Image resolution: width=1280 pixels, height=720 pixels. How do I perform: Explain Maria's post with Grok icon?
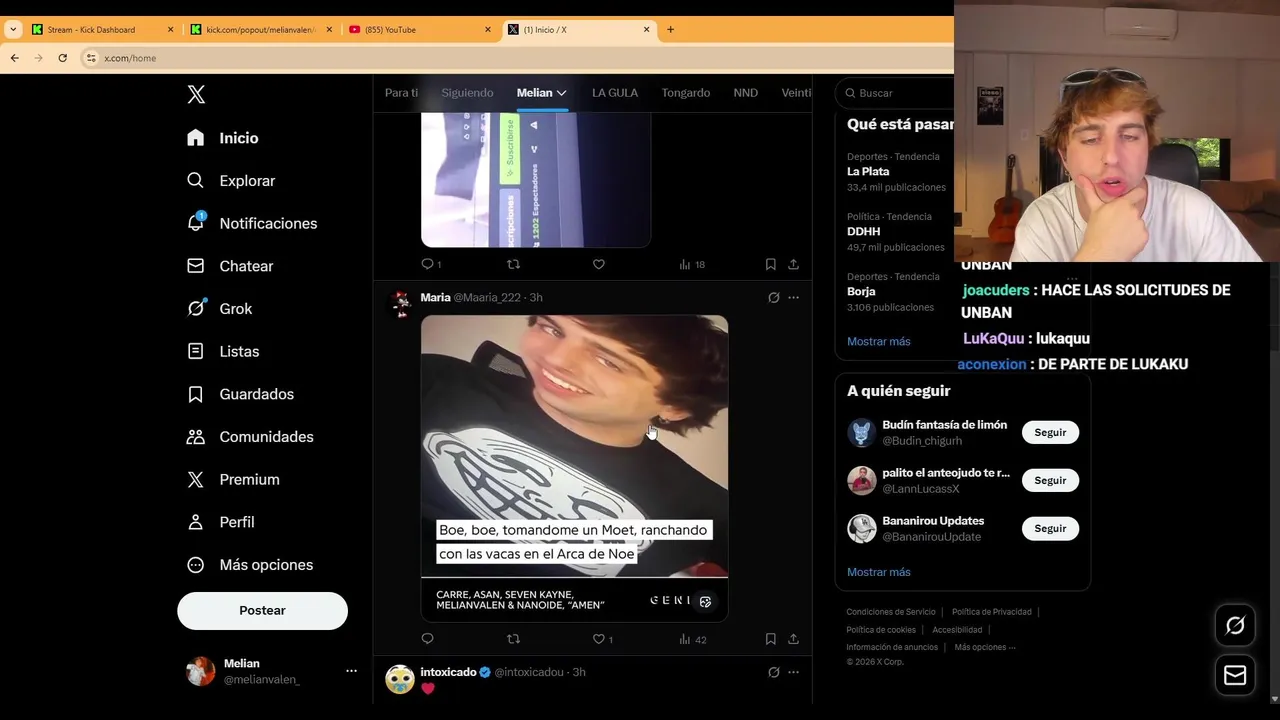coord(773,298)
